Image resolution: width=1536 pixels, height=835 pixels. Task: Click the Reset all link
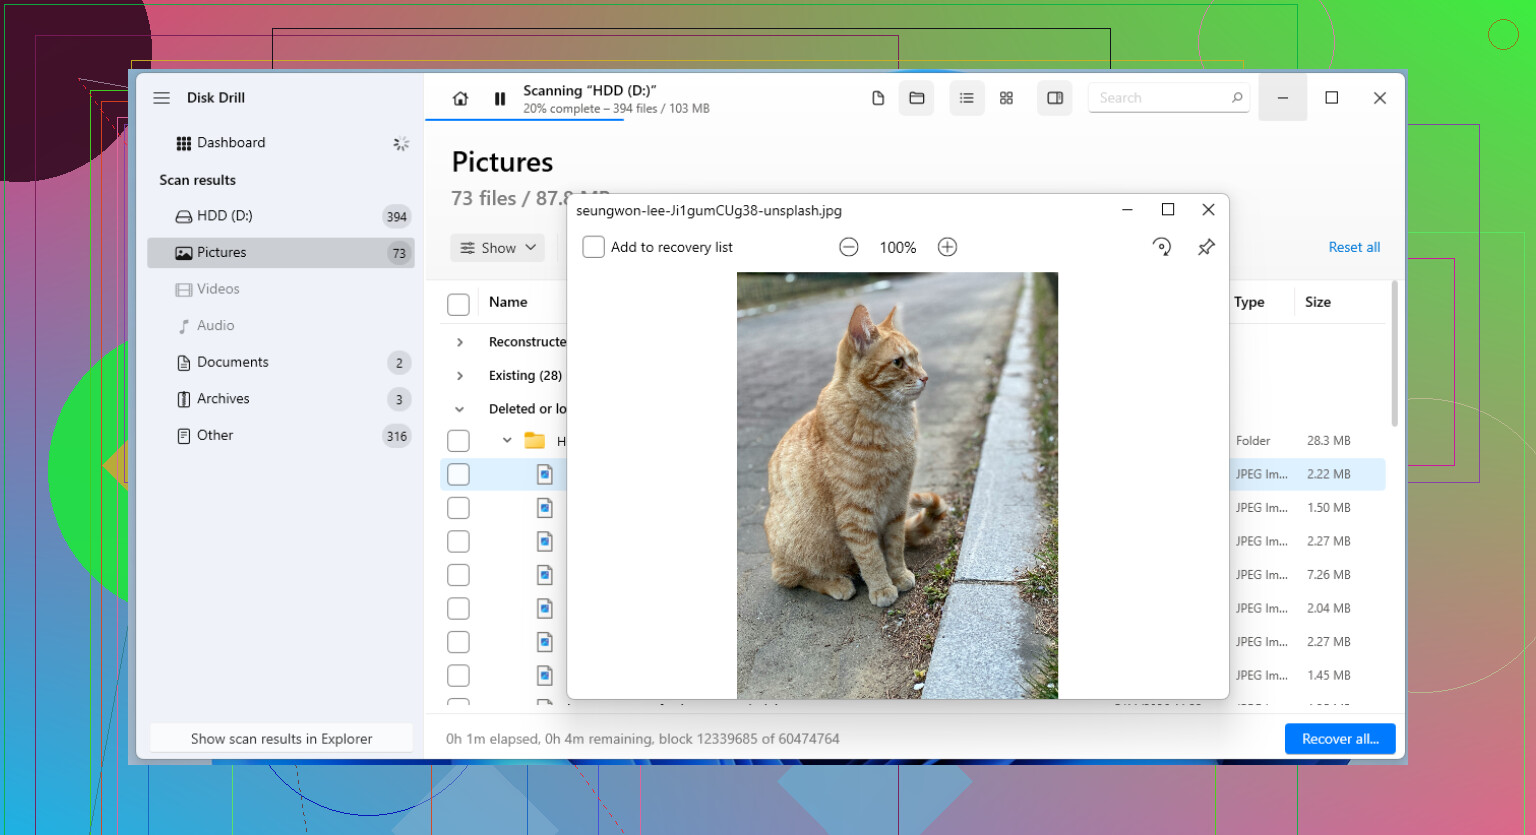coord(1354,247)
